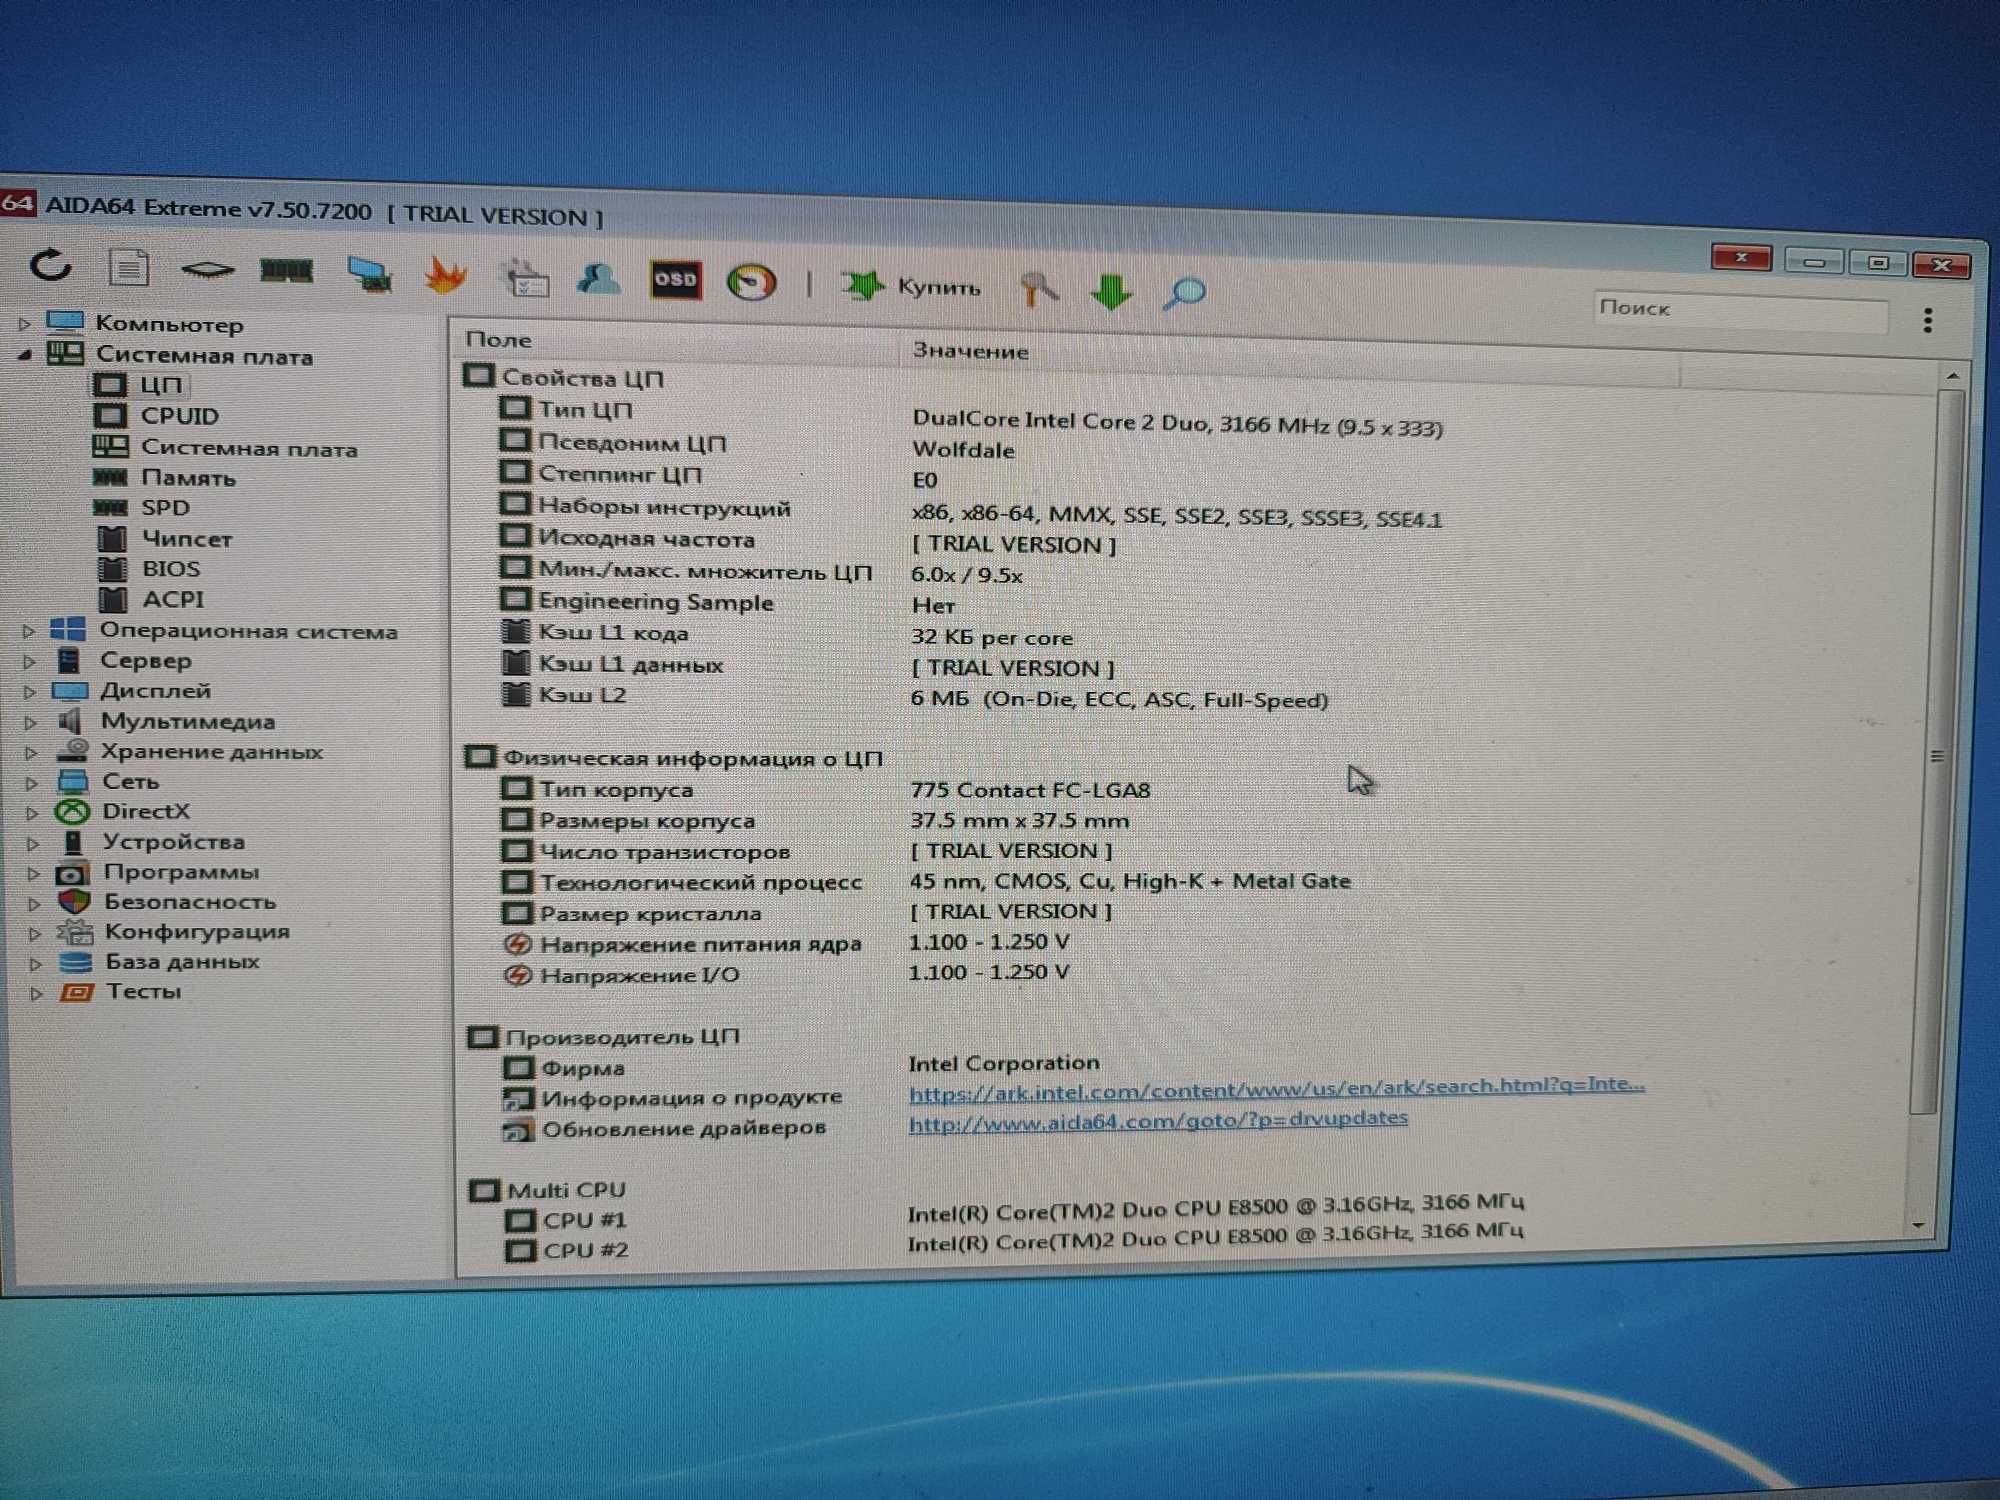This screenshot has height=1500, width=2000.
Task: Click the Тип ЦП row
Action: [x=970, y=416]
